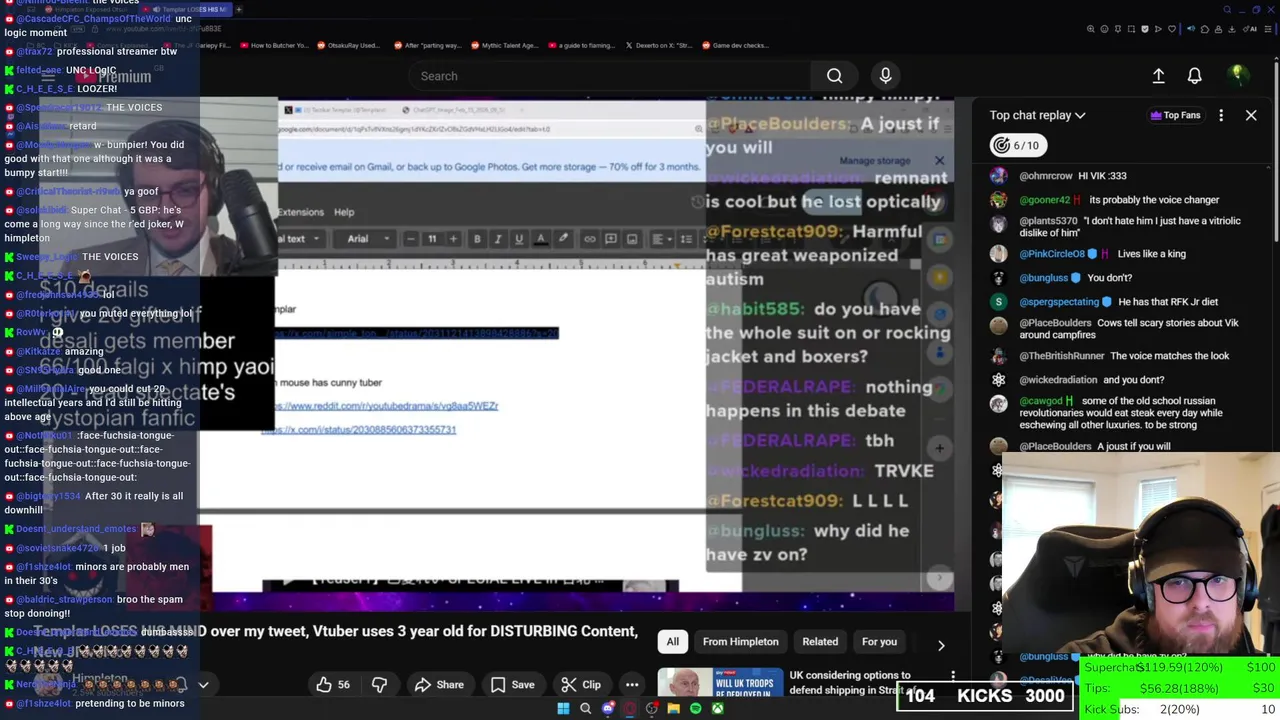
Task: Close the Top chat replay panel
Action: [1251, 115]
